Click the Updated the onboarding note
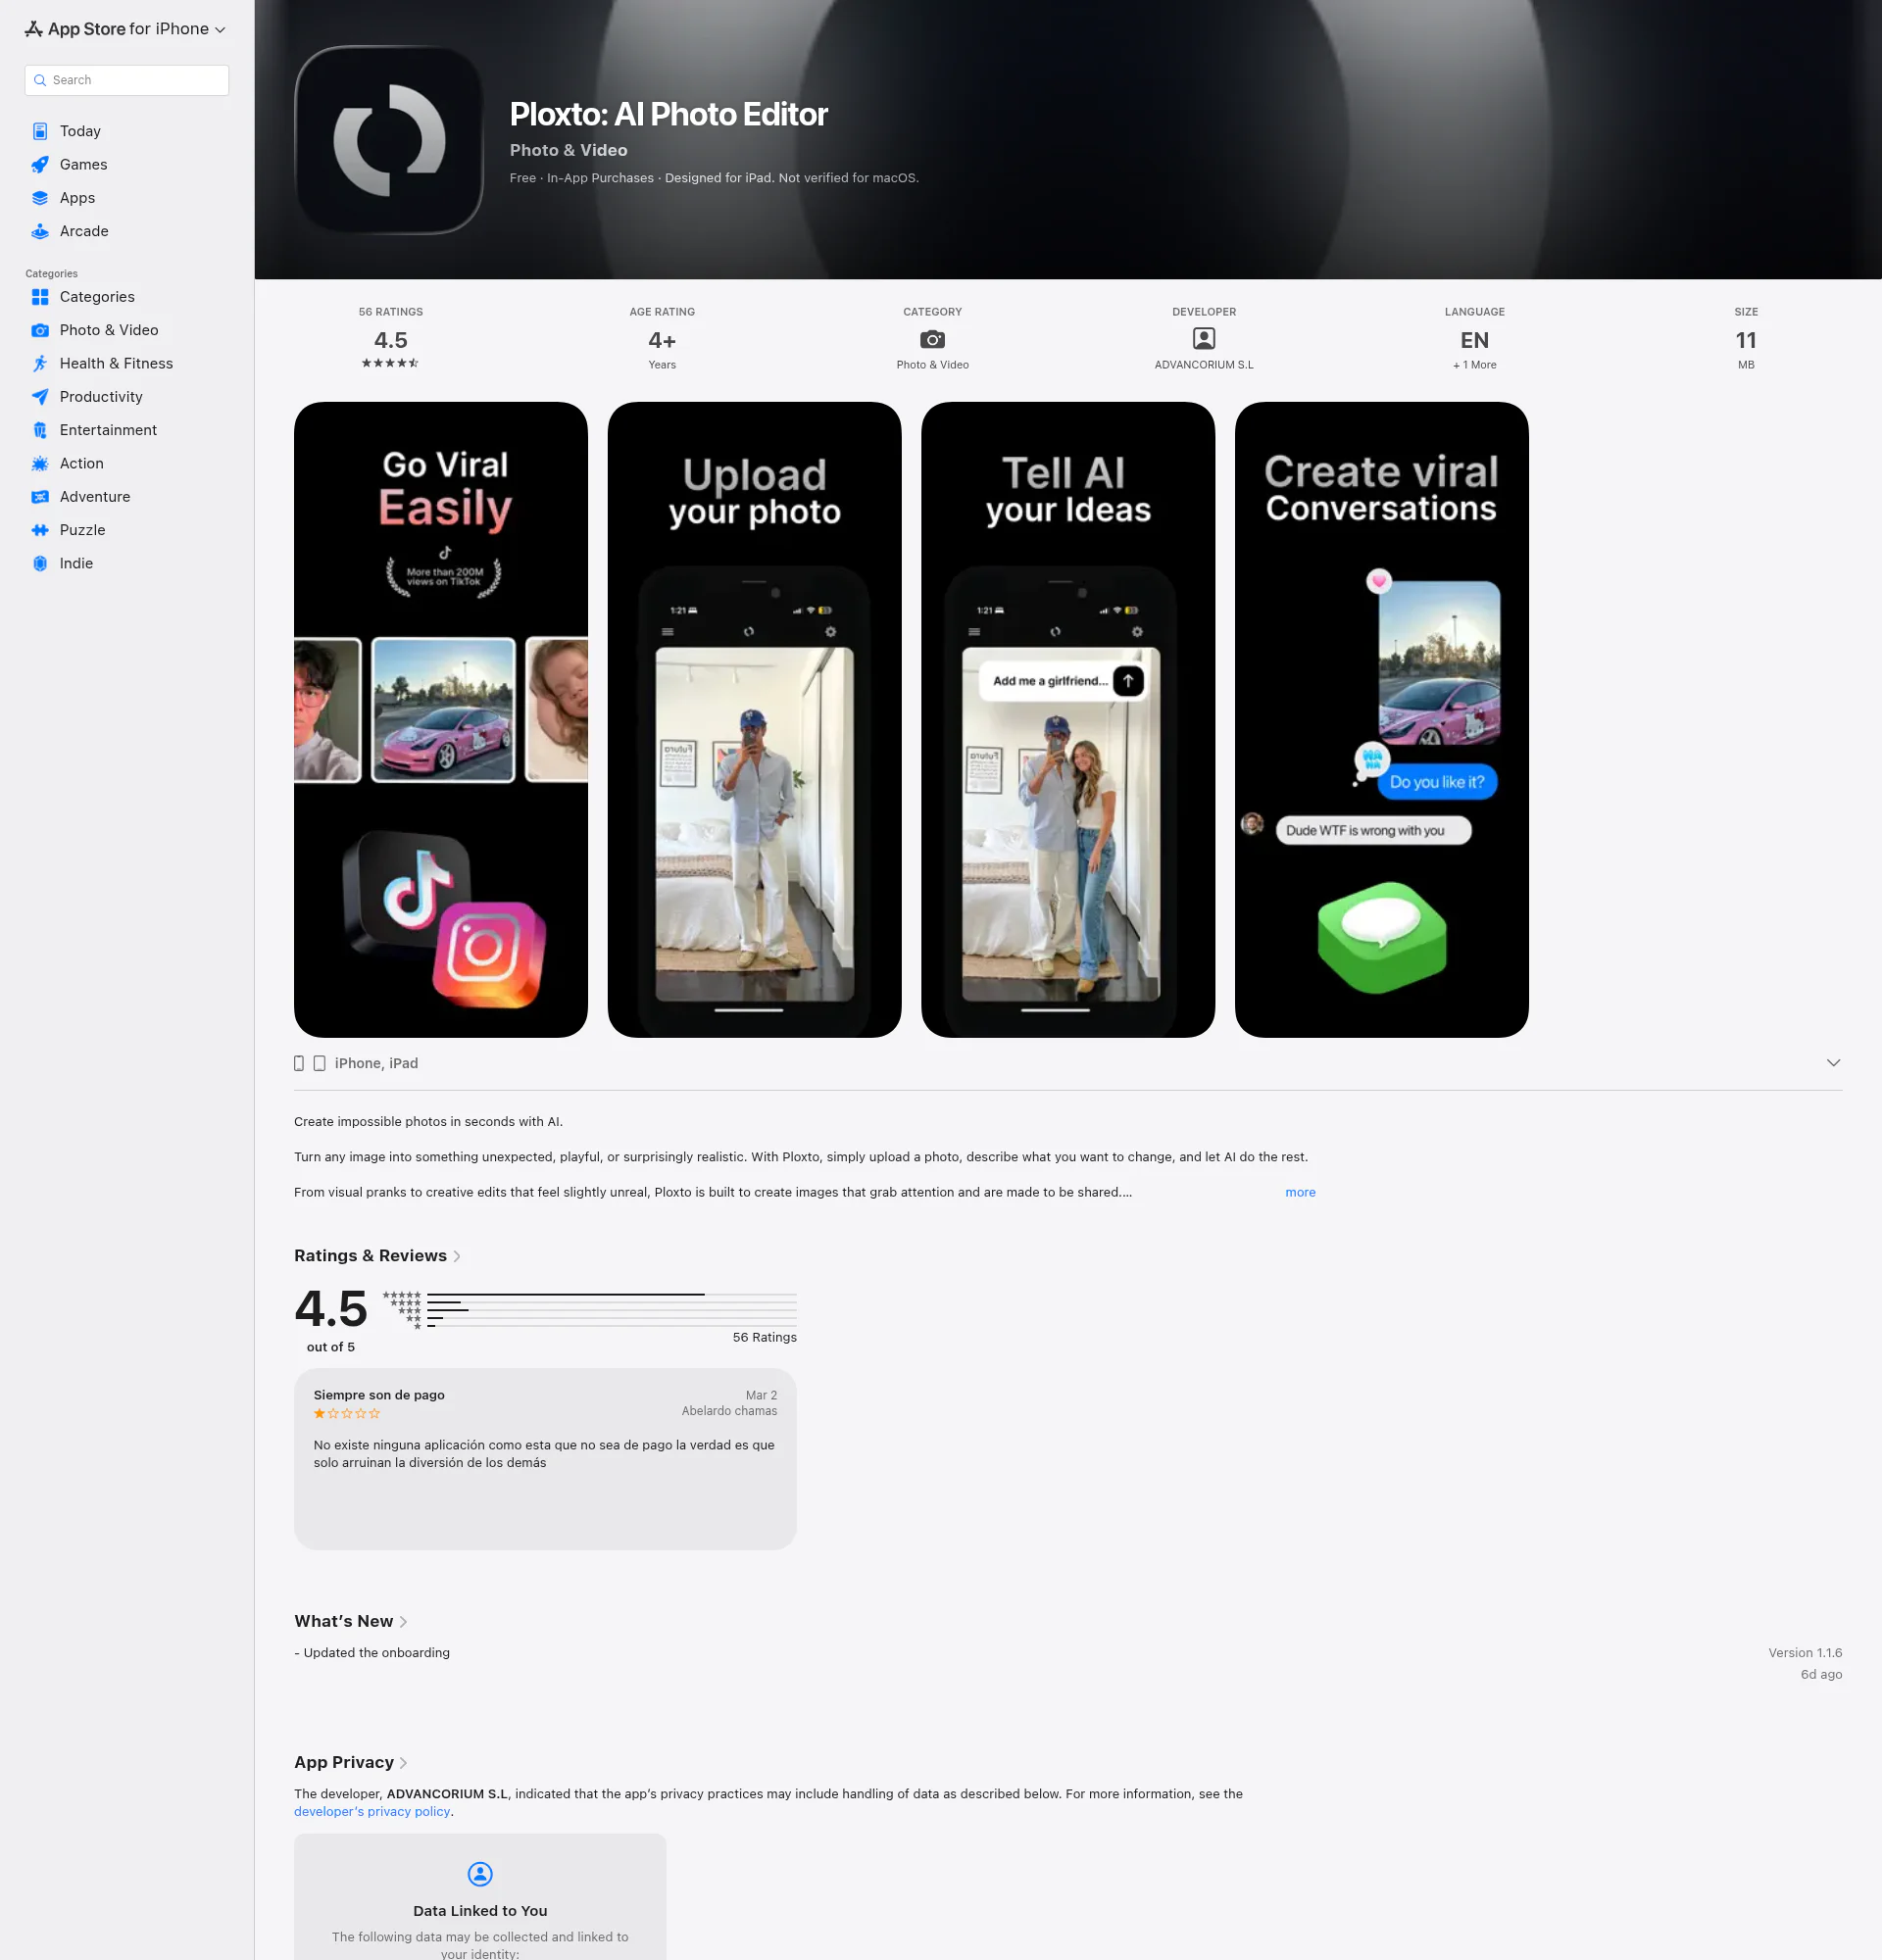1882x1960 pixels. click(372, 1653)
